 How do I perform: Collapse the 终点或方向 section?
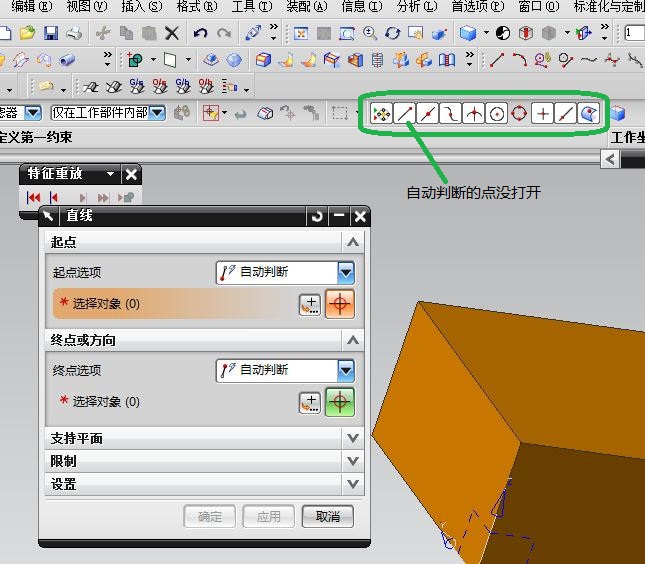click(x=353, y=340)
